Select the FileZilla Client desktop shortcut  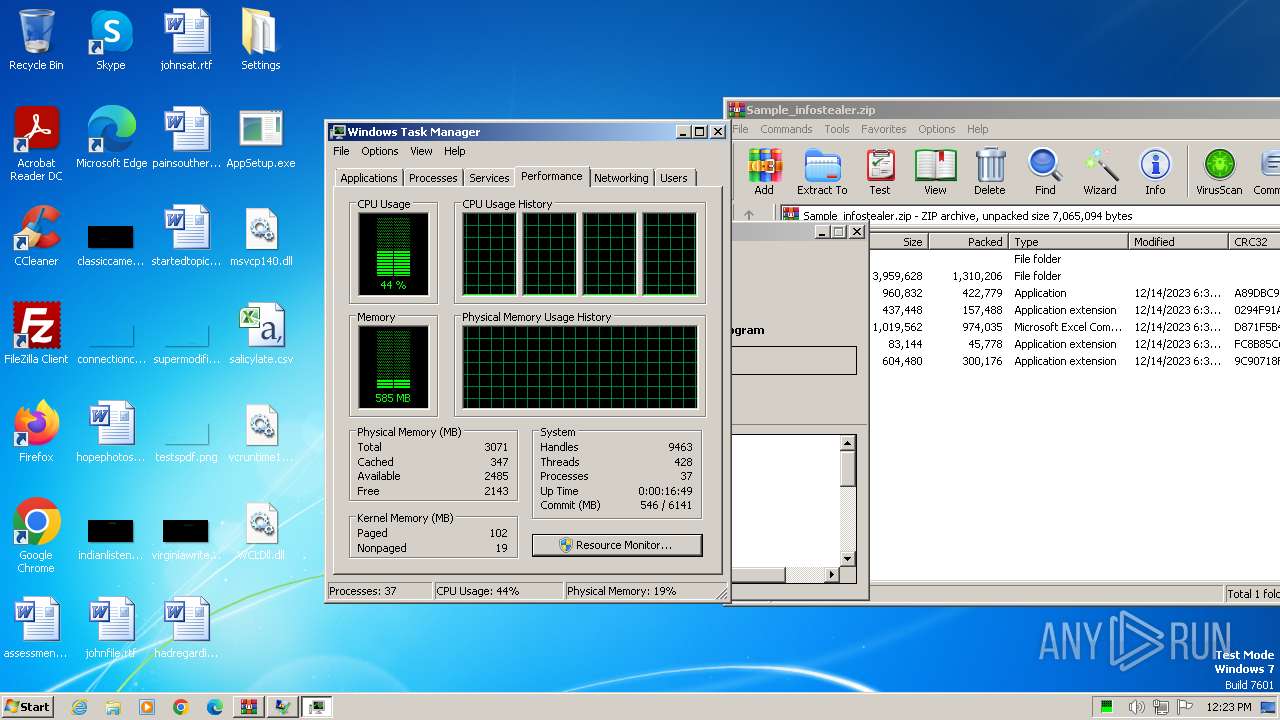pyautogui.click(x=36, y=334)
